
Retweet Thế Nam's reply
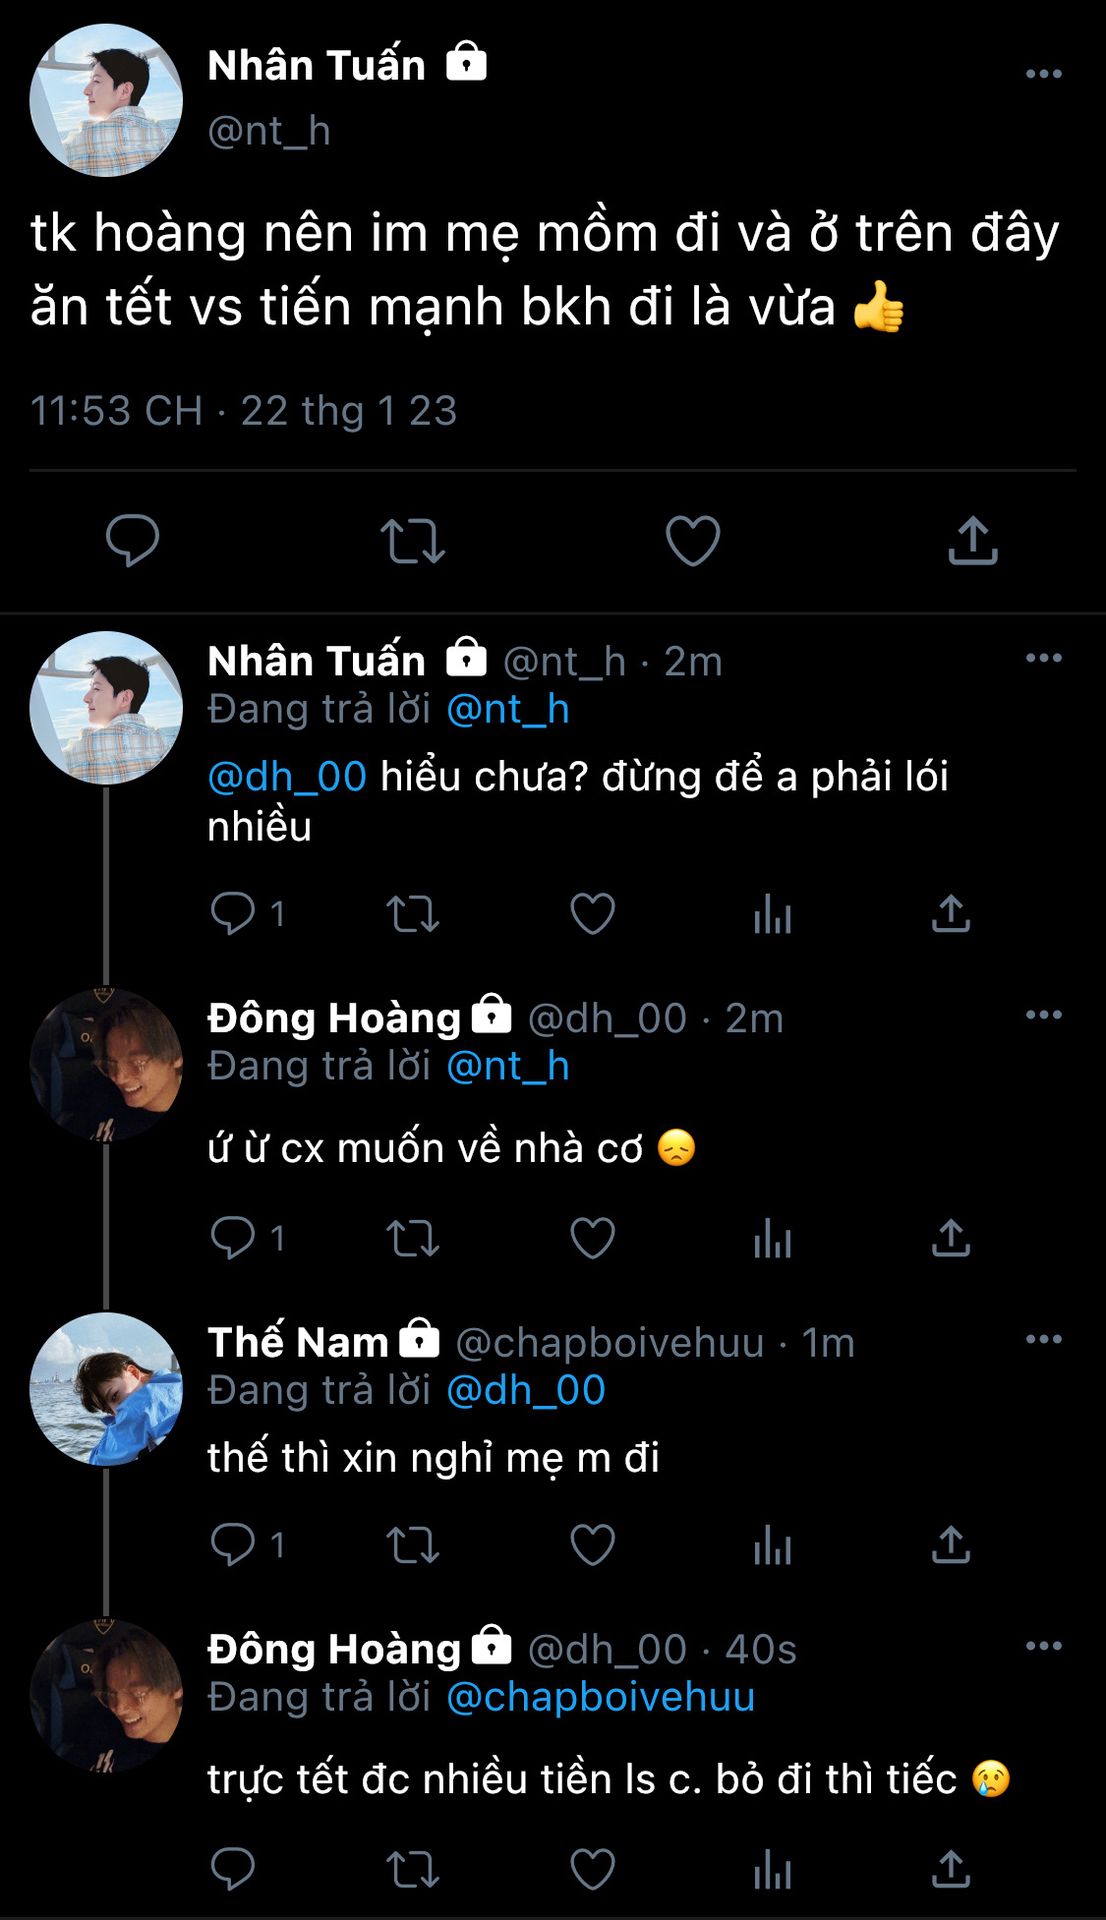[412, 1545]
